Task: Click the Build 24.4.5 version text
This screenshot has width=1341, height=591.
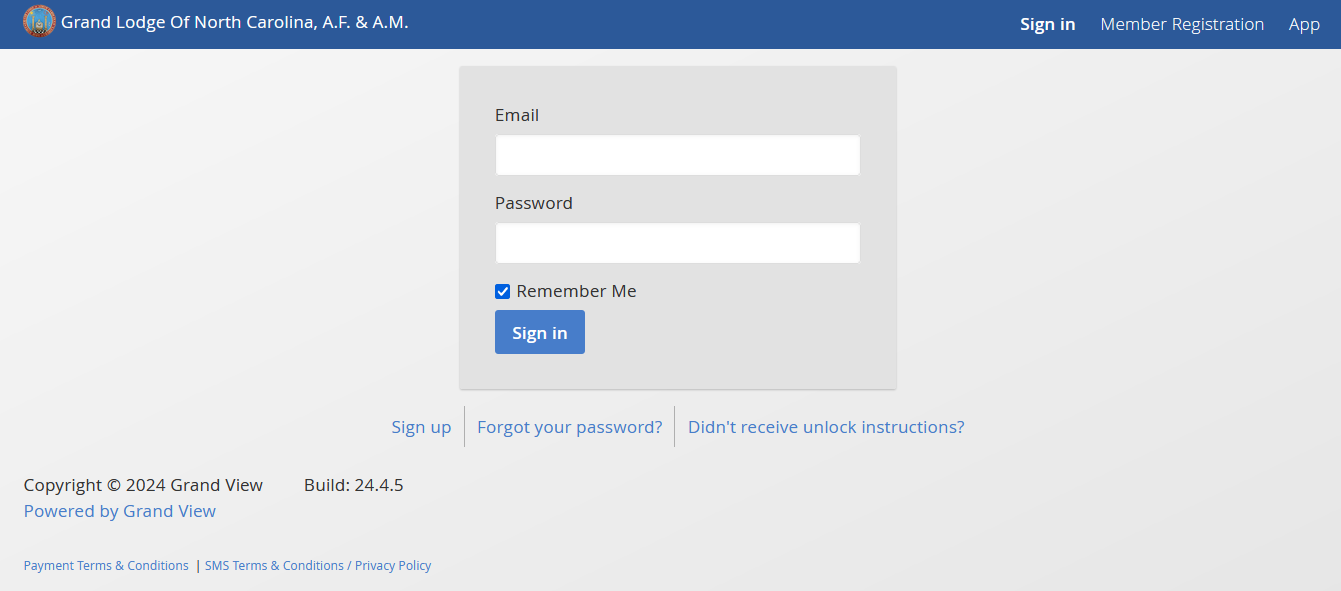Action: 353,485
